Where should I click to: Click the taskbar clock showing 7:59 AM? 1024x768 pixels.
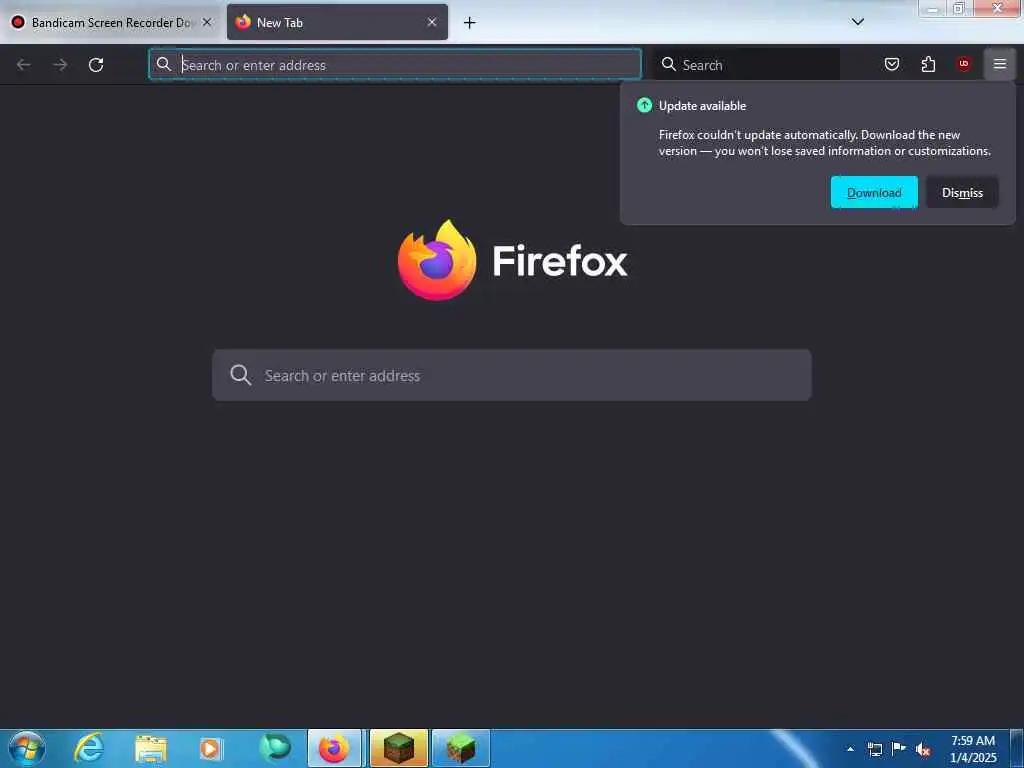[x=973, y=741]
